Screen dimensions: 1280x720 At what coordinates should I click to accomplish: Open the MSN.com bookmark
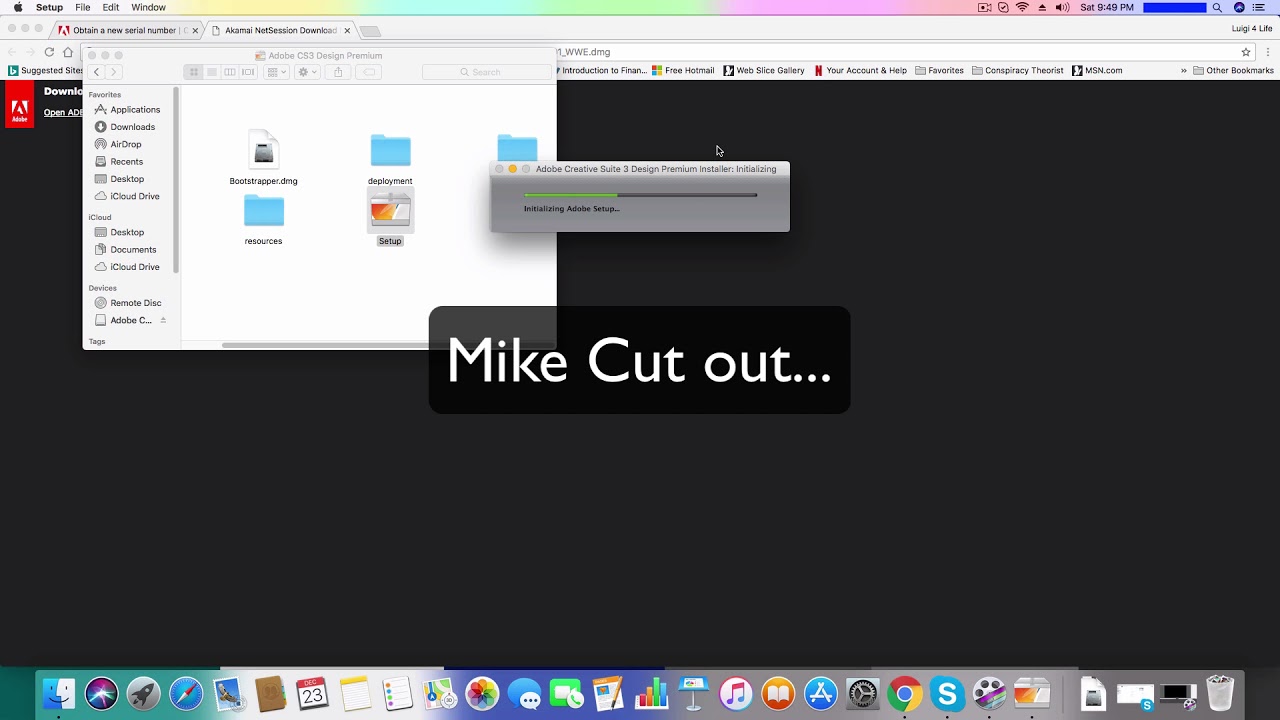1097,71
